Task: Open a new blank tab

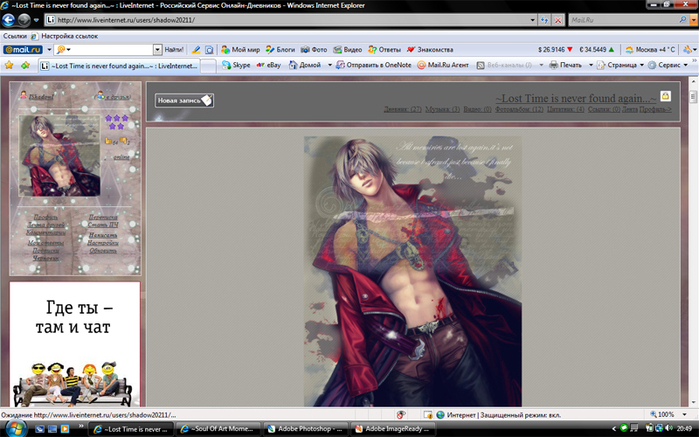Action: (208, 66)
